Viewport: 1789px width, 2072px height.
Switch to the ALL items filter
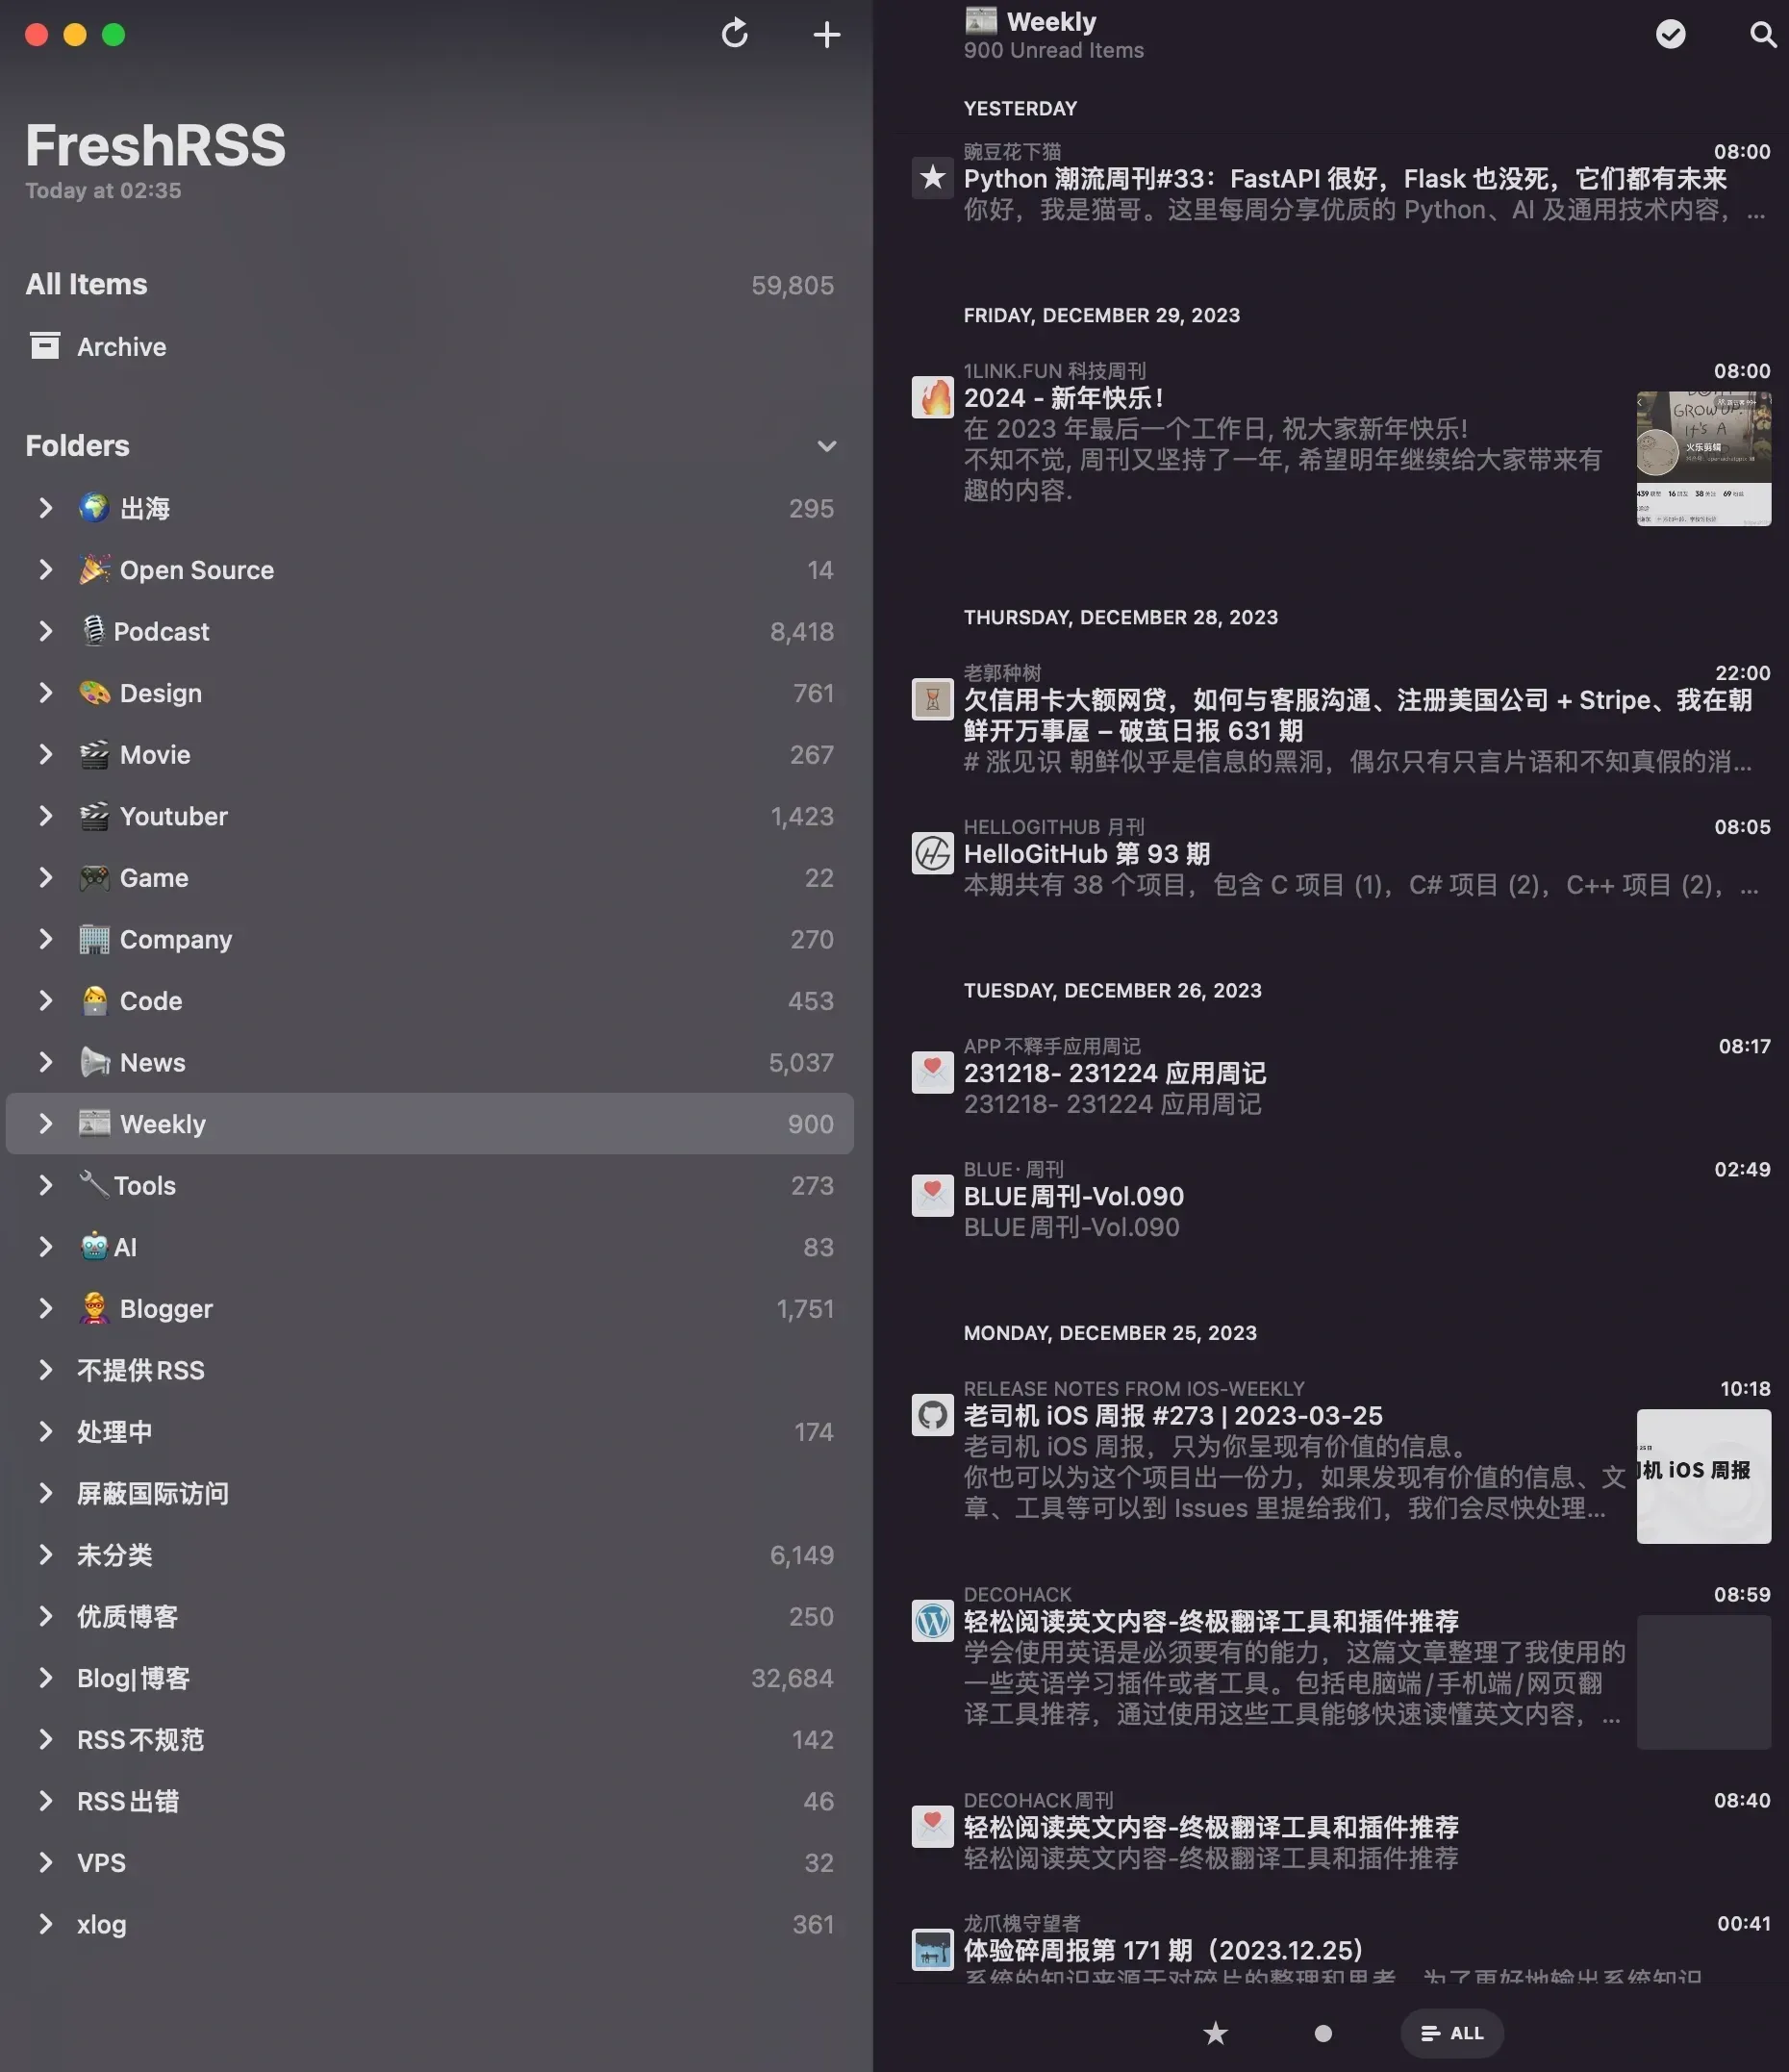pyautogui.click(x=1451, y=2033)
